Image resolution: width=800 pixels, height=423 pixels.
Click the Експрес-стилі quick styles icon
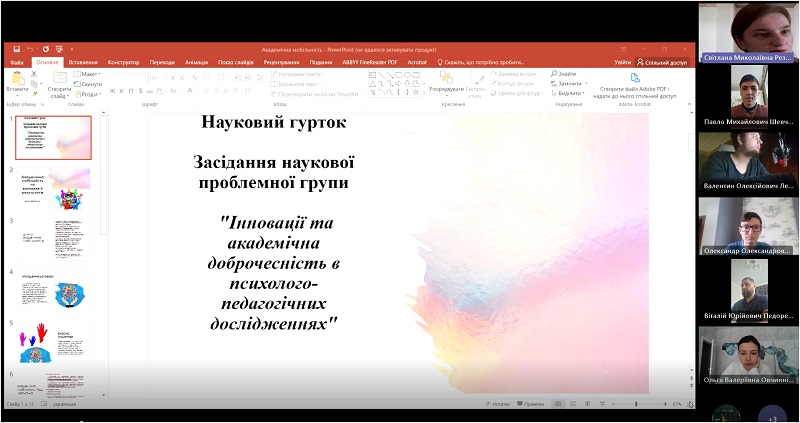[478, 78]
